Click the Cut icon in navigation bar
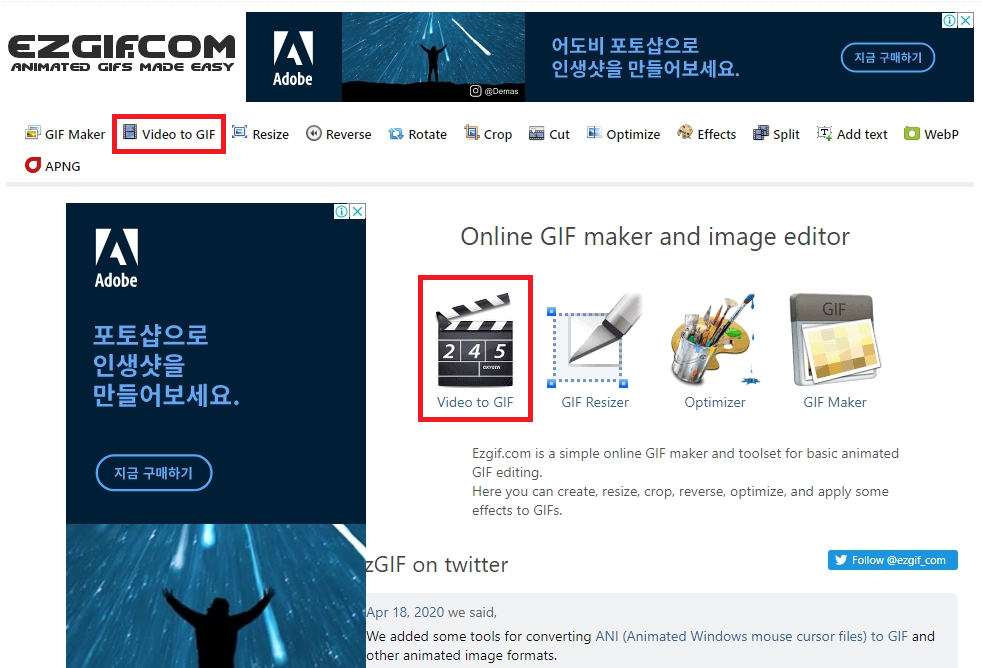Image resolution: width=982 pixels, height=668 pixels. point(536,133)
